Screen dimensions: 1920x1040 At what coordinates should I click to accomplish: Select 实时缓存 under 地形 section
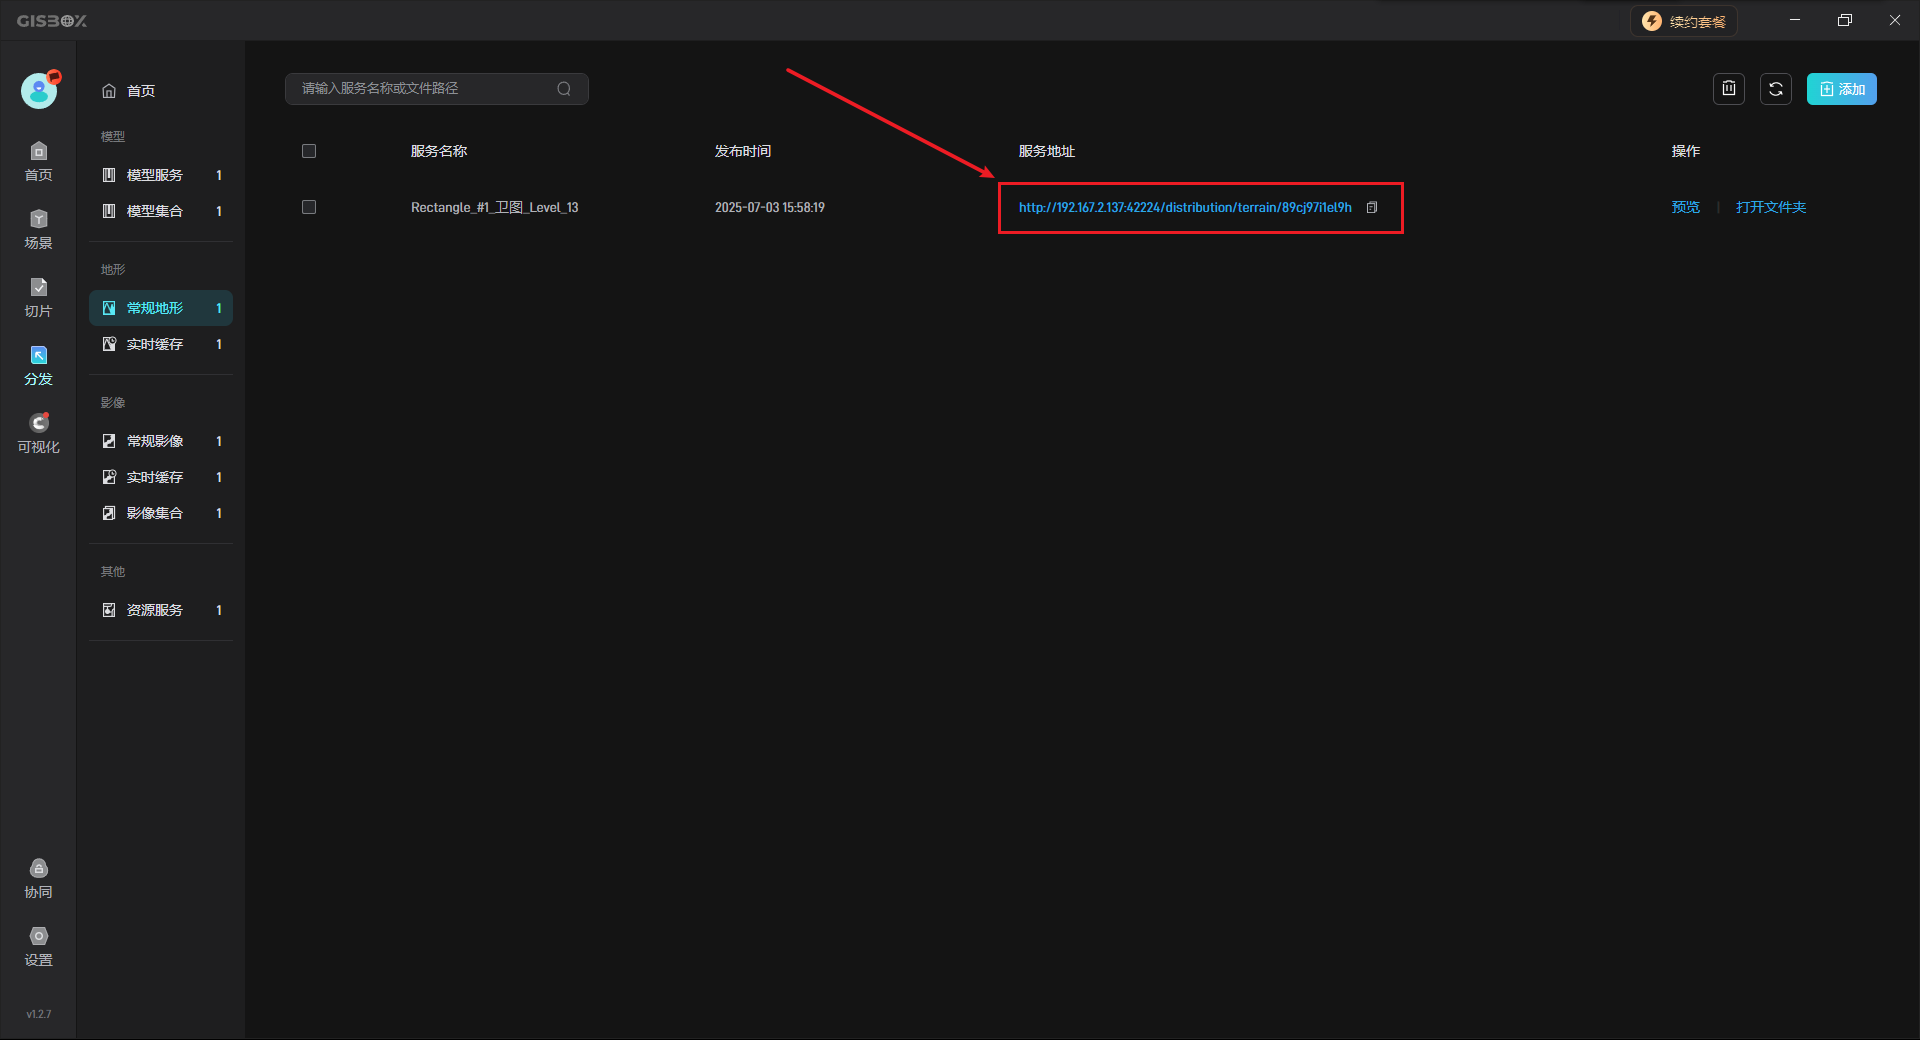(155, 344)
